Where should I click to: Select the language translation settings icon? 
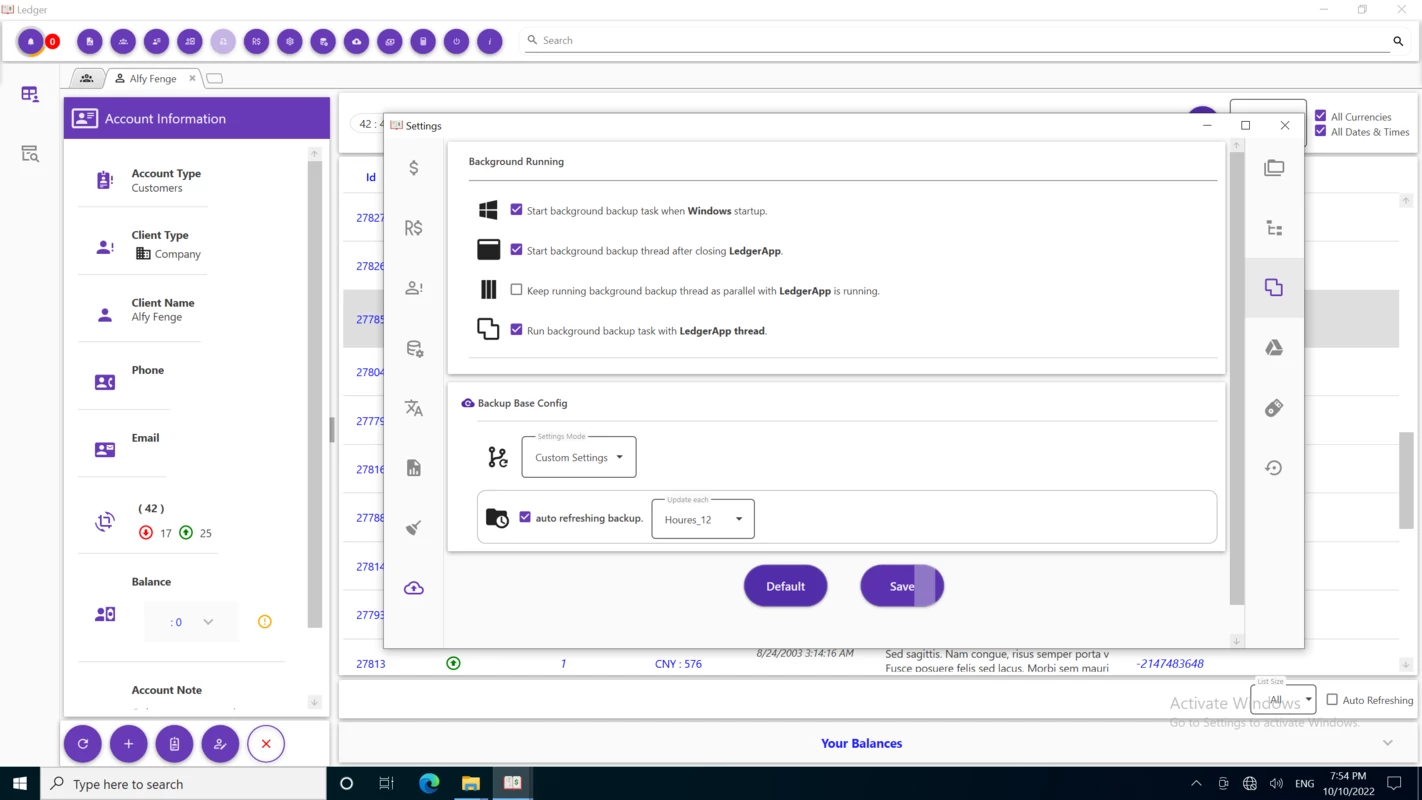pyautogui.click(x=414, y=408)
